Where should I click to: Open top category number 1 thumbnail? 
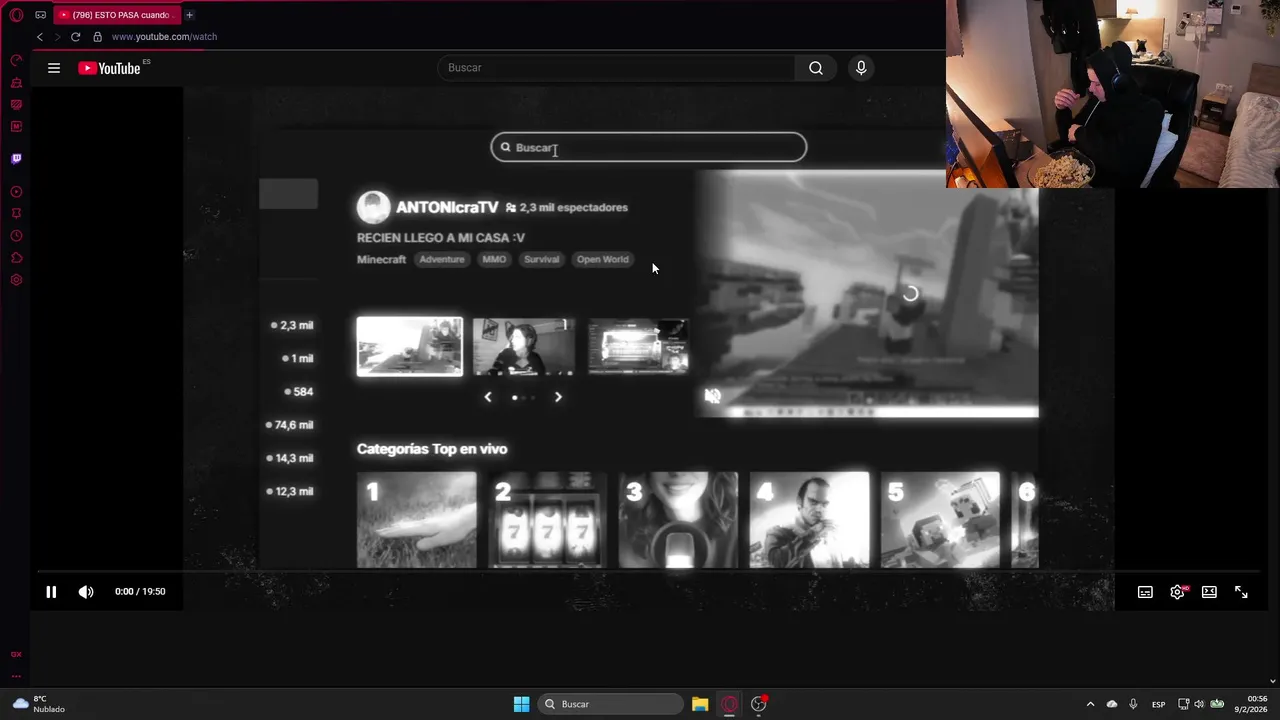coord(417,520)
